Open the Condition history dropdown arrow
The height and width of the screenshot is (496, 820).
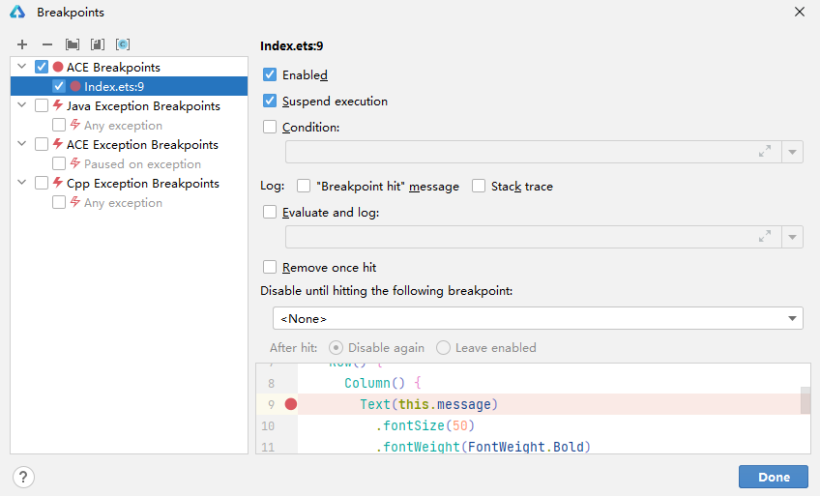793,152
